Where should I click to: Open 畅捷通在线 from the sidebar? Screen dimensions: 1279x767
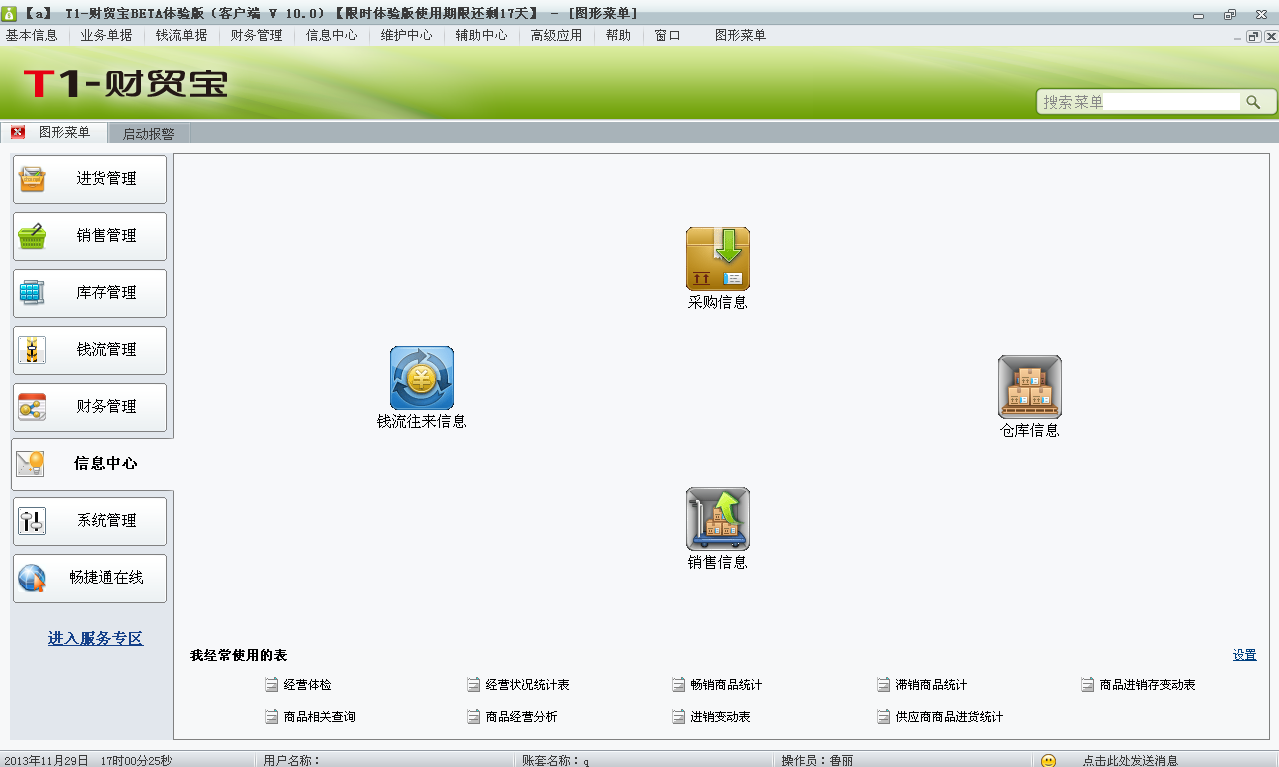90,578
